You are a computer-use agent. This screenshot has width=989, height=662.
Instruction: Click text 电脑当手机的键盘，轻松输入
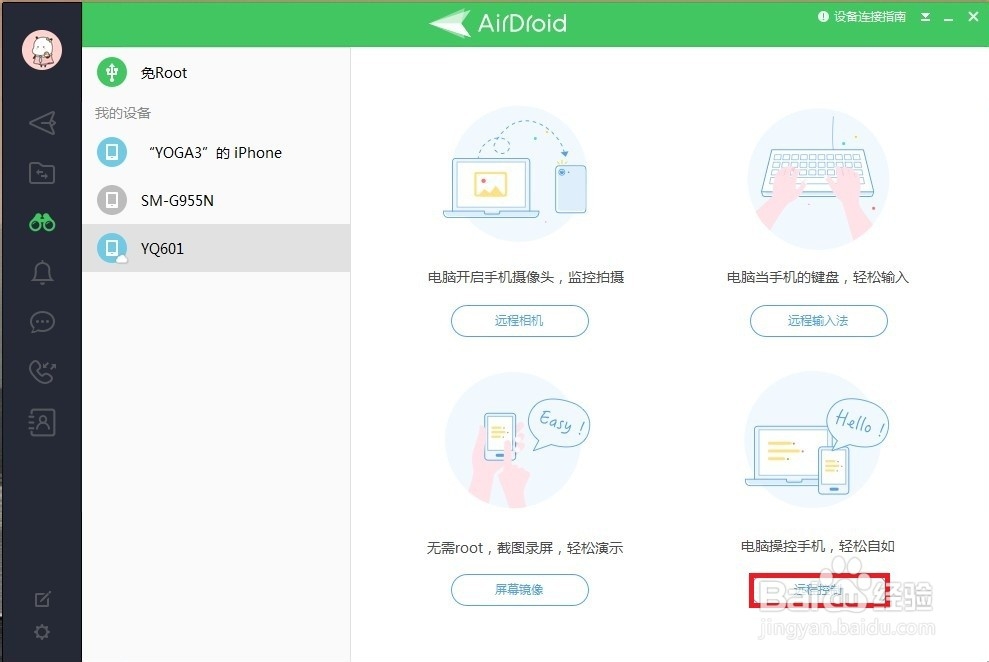(818, 277)
